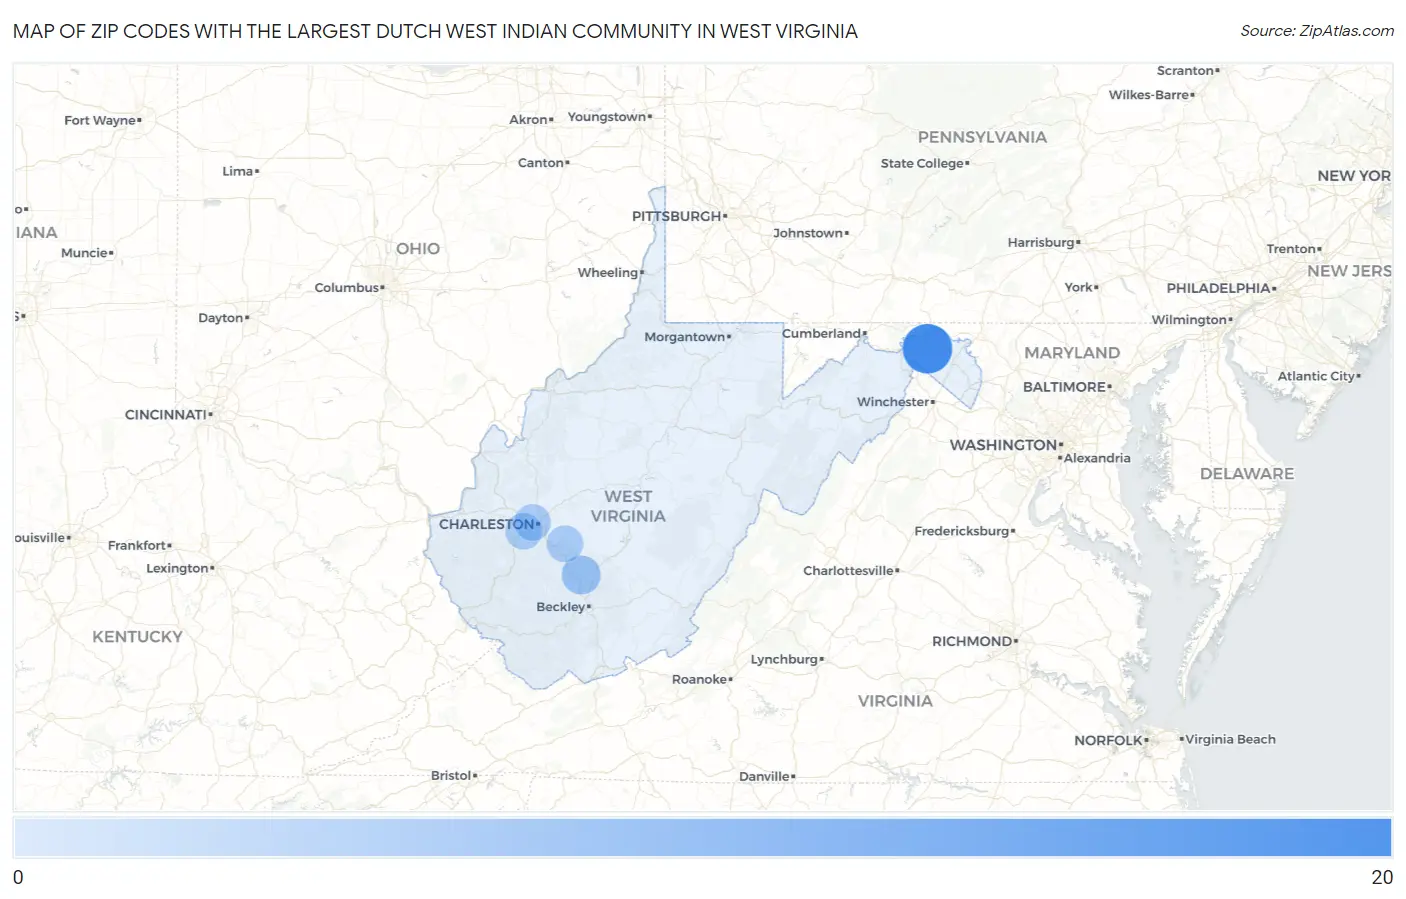
Task: Click the WEST VIRGINIA state label
Action: pos(628,506)
